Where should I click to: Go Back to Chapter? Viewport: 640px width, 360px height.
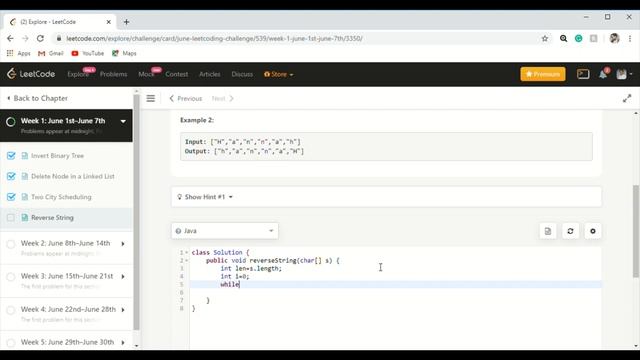[x=38, y=98]
